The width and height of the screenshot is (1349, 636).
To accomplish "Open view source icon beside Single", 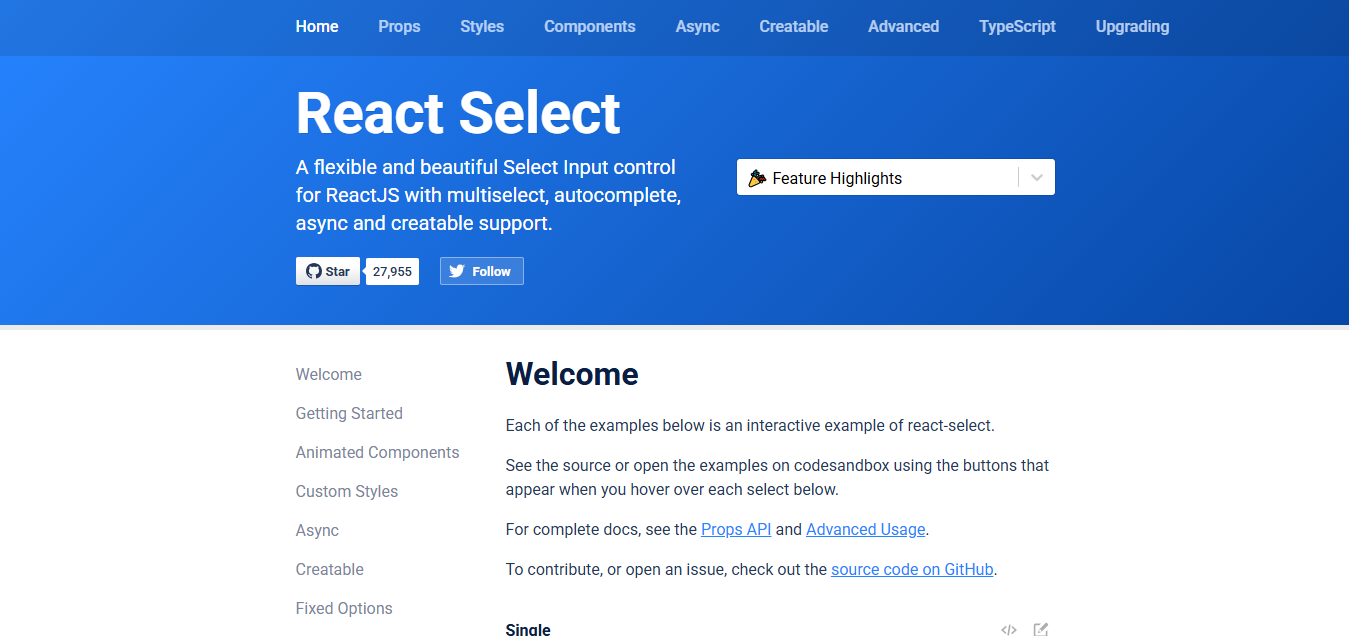I will [x=1009, y=629].
